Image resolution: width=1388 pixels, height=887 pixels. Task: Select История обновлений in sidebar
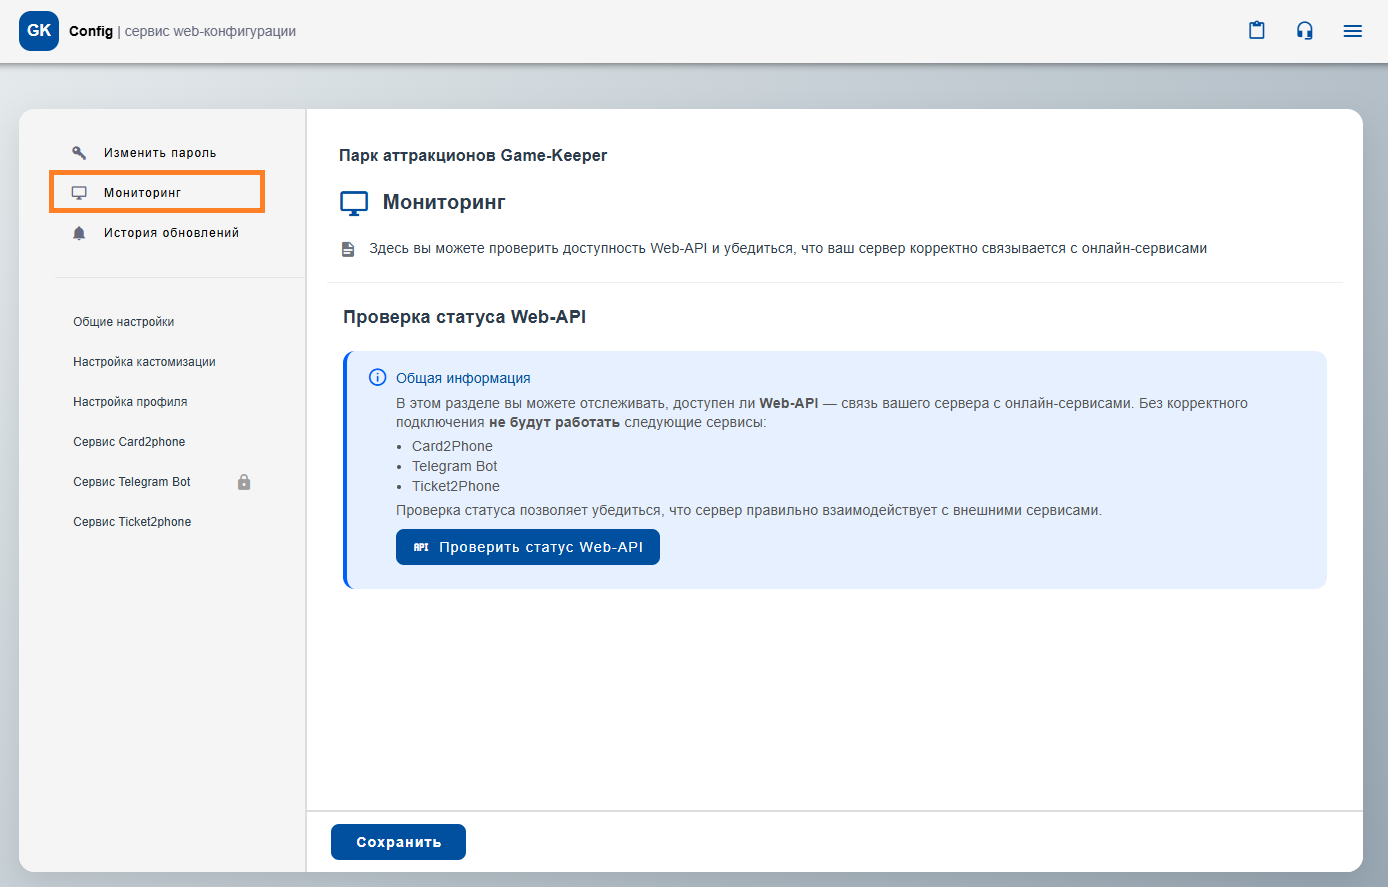coord(171,233)
